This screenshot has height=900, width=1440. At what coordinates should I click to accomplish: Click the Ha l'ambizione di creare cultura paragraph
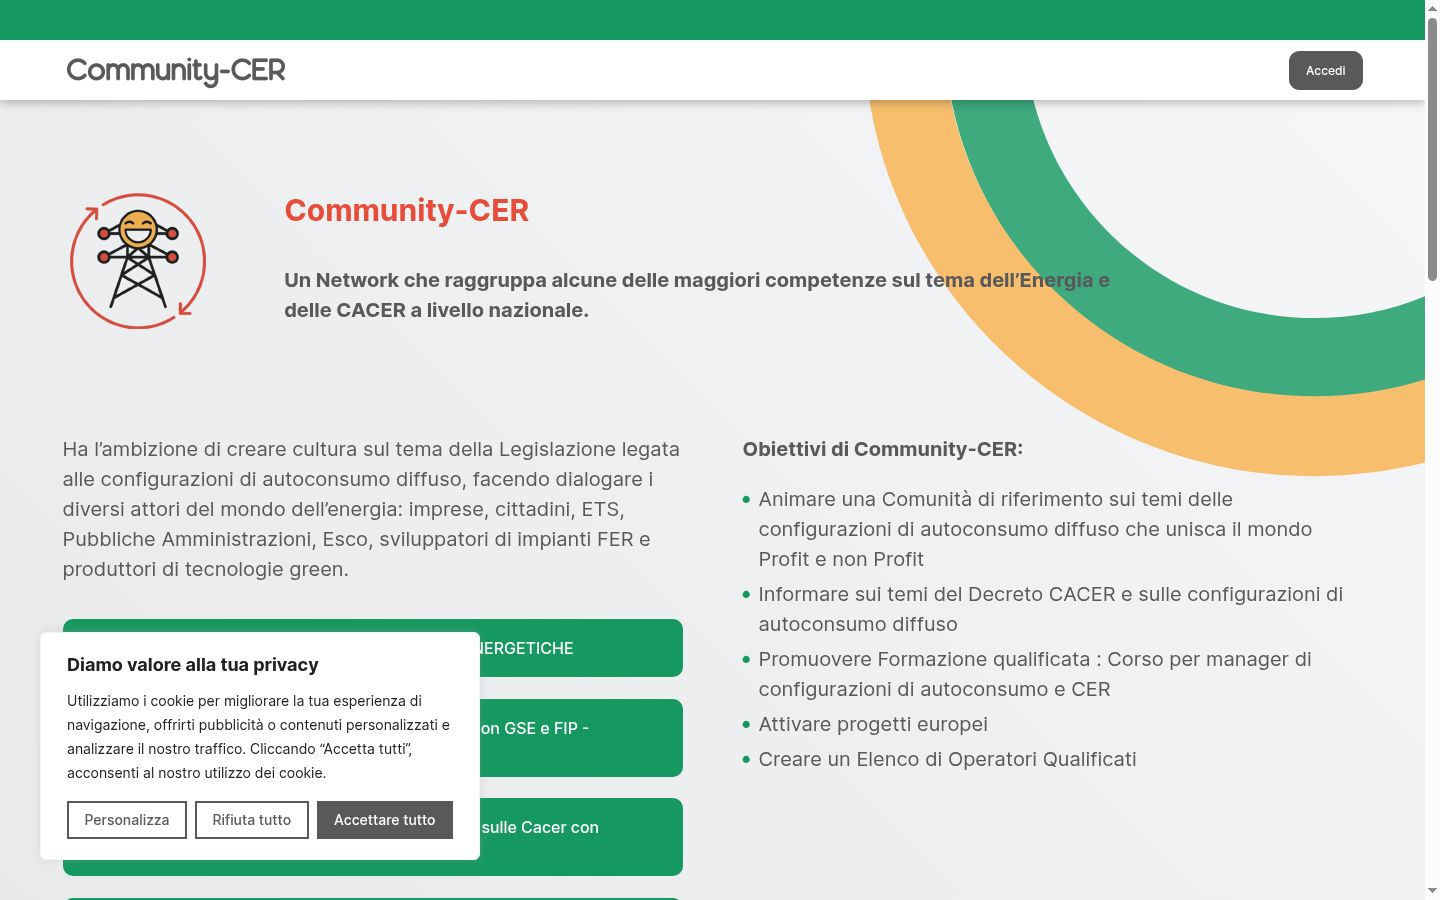(x=371, y=509)
